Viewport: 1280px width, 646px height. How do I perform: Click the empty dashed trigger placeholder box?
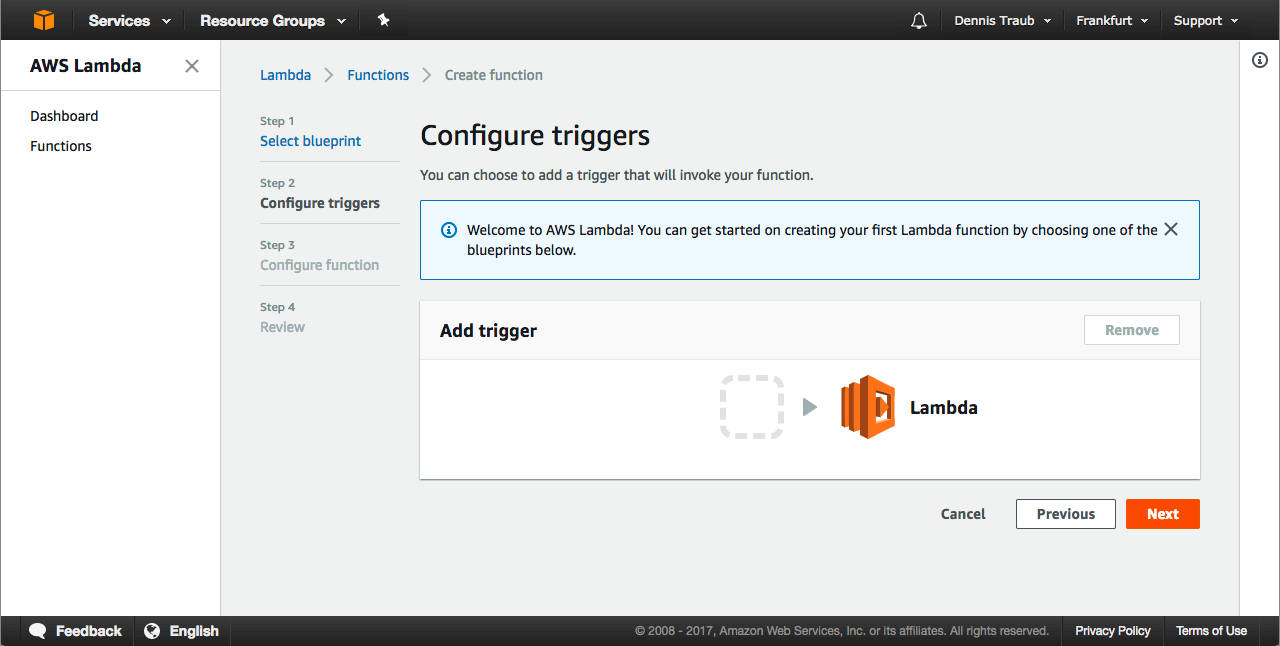click(751, 407)
